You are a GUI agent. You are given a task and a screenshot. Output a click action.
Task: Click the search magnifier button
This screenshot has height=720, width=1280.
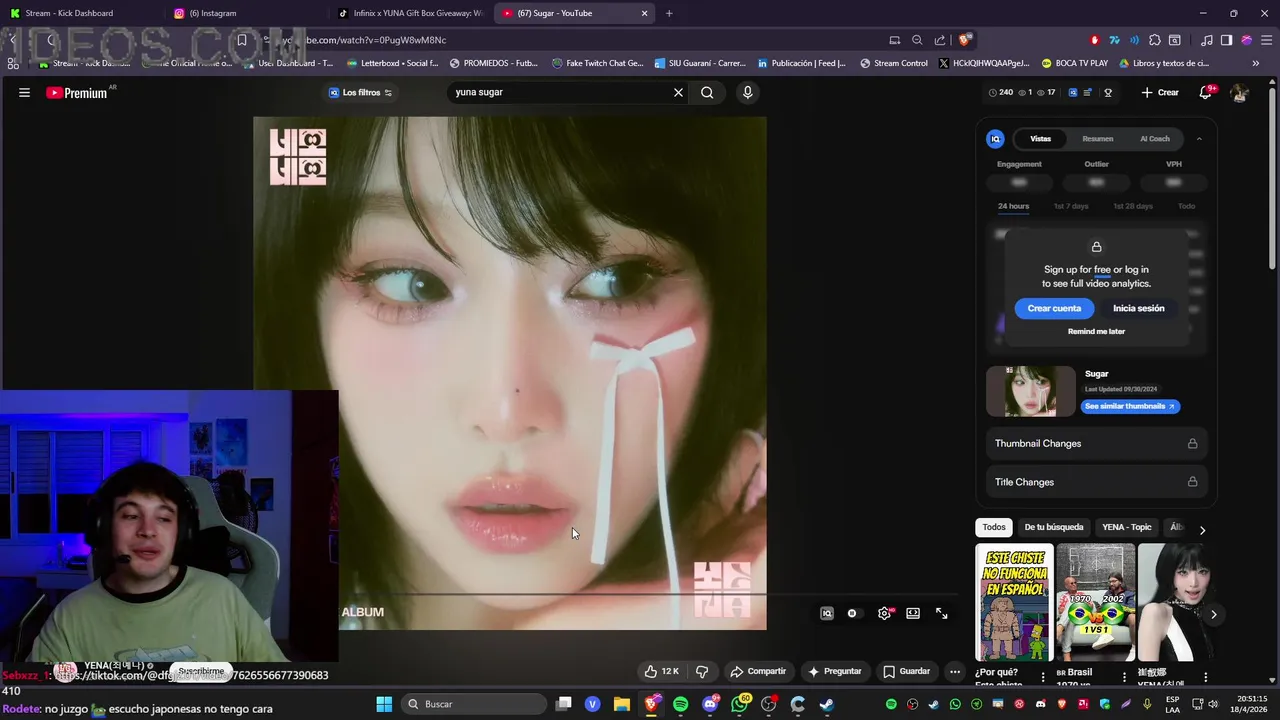click(x=707, y=92)
